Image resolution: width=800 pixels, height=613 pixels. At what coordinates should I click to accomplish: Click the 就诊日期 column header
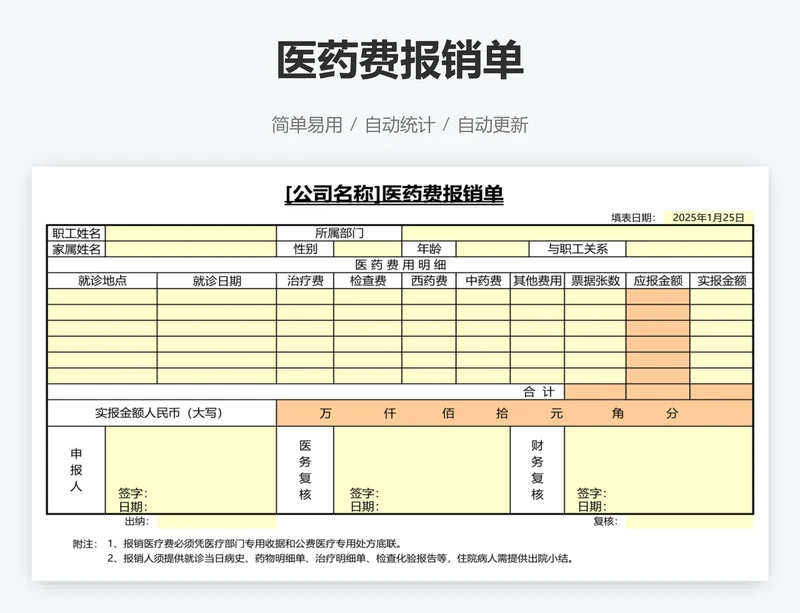217,281
